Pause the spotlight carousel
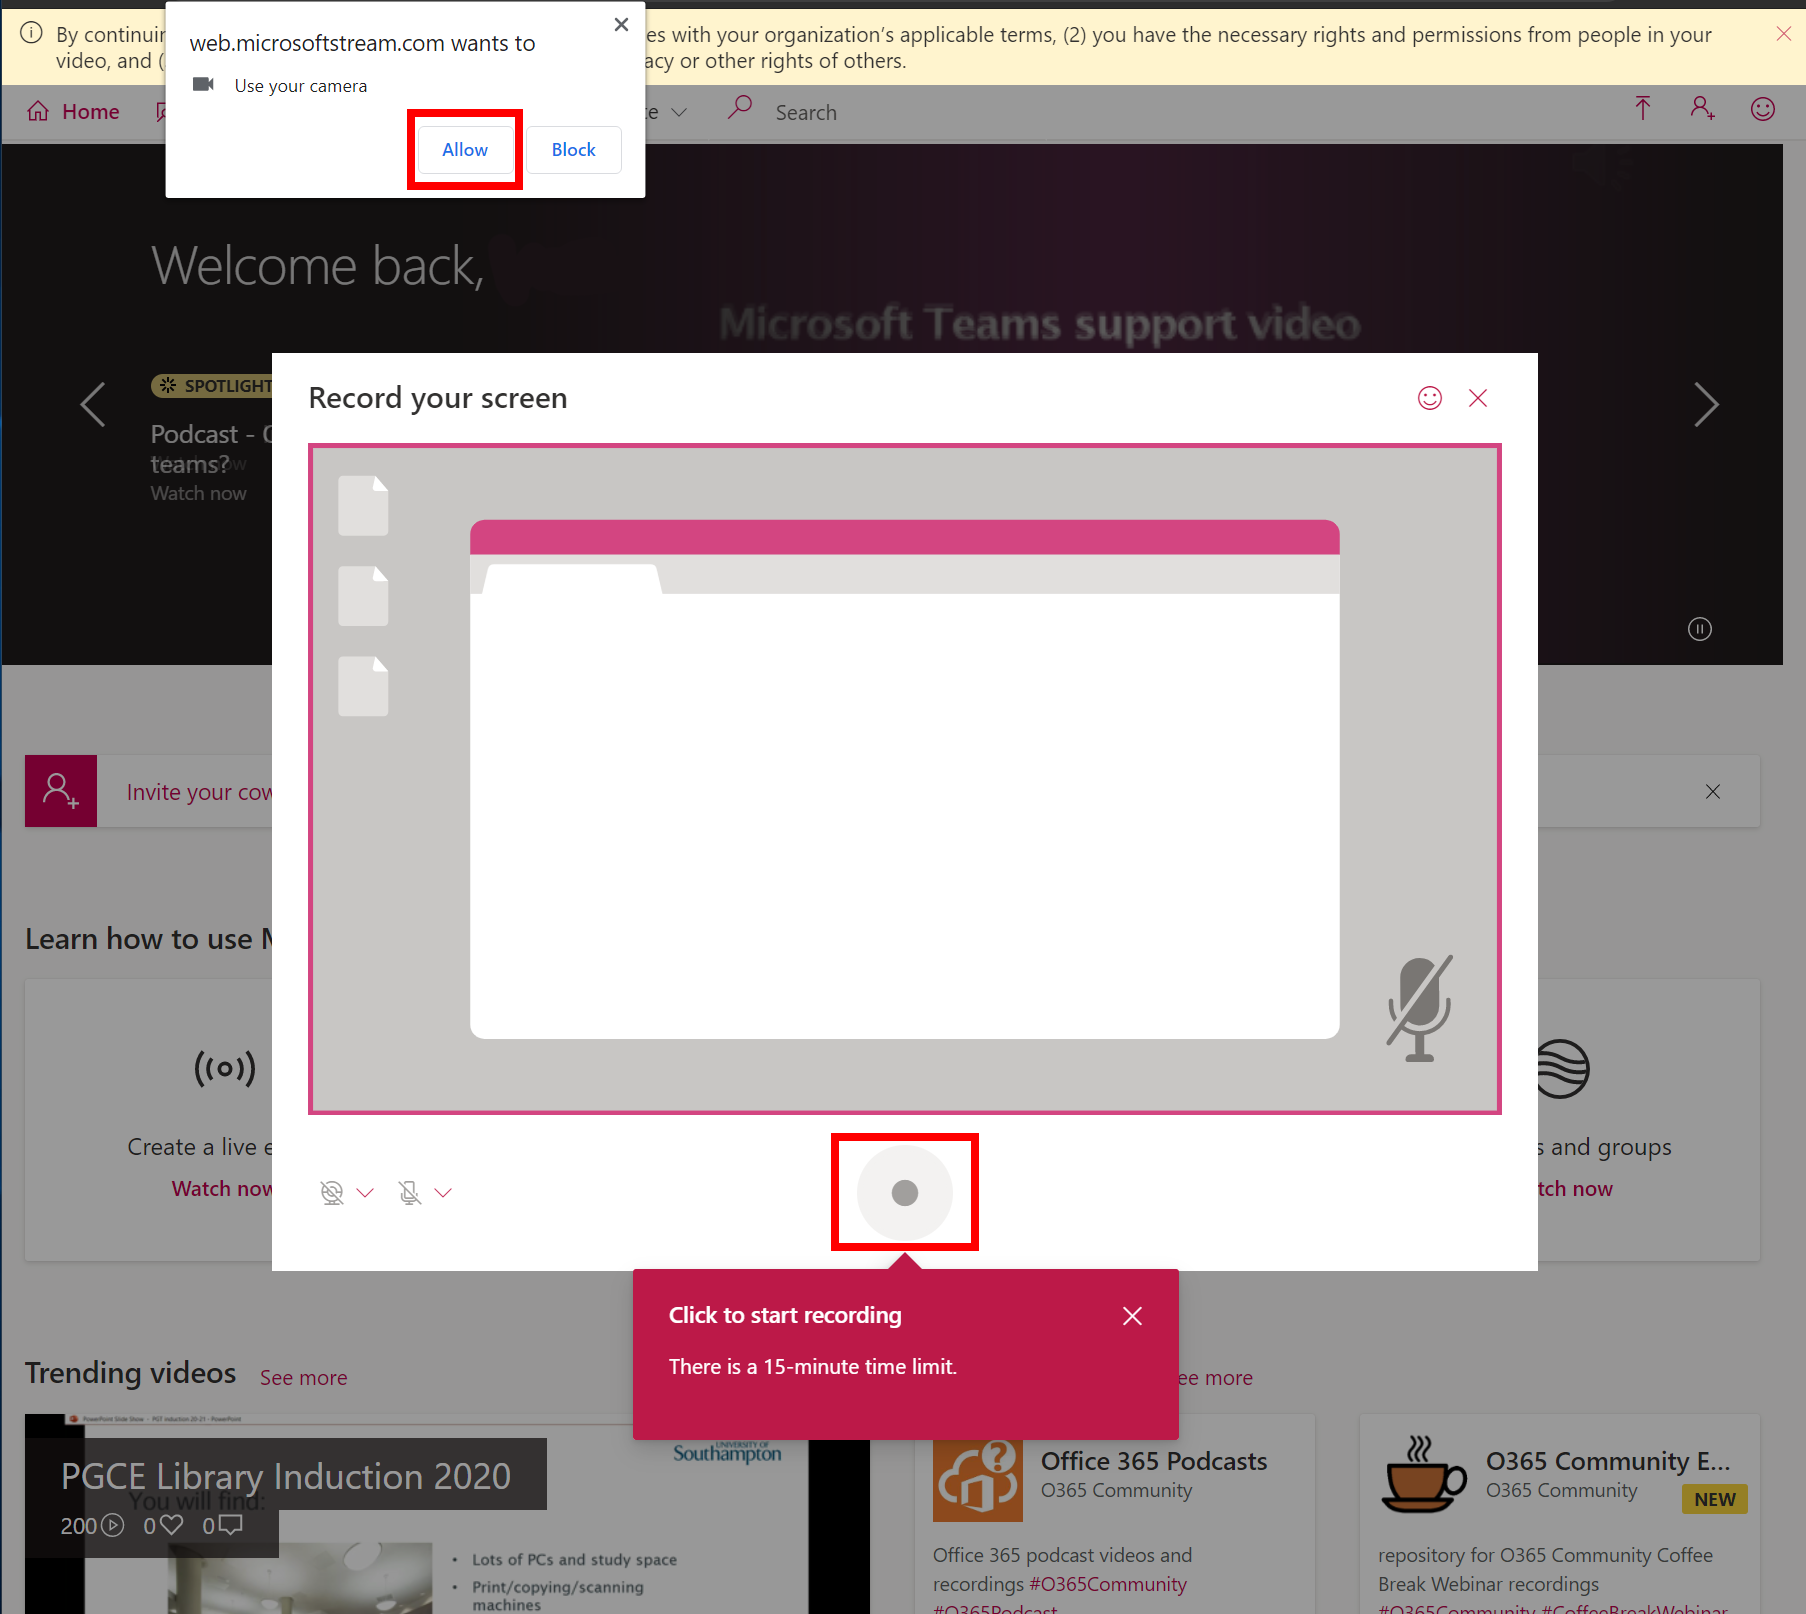 coord(1700,629)
